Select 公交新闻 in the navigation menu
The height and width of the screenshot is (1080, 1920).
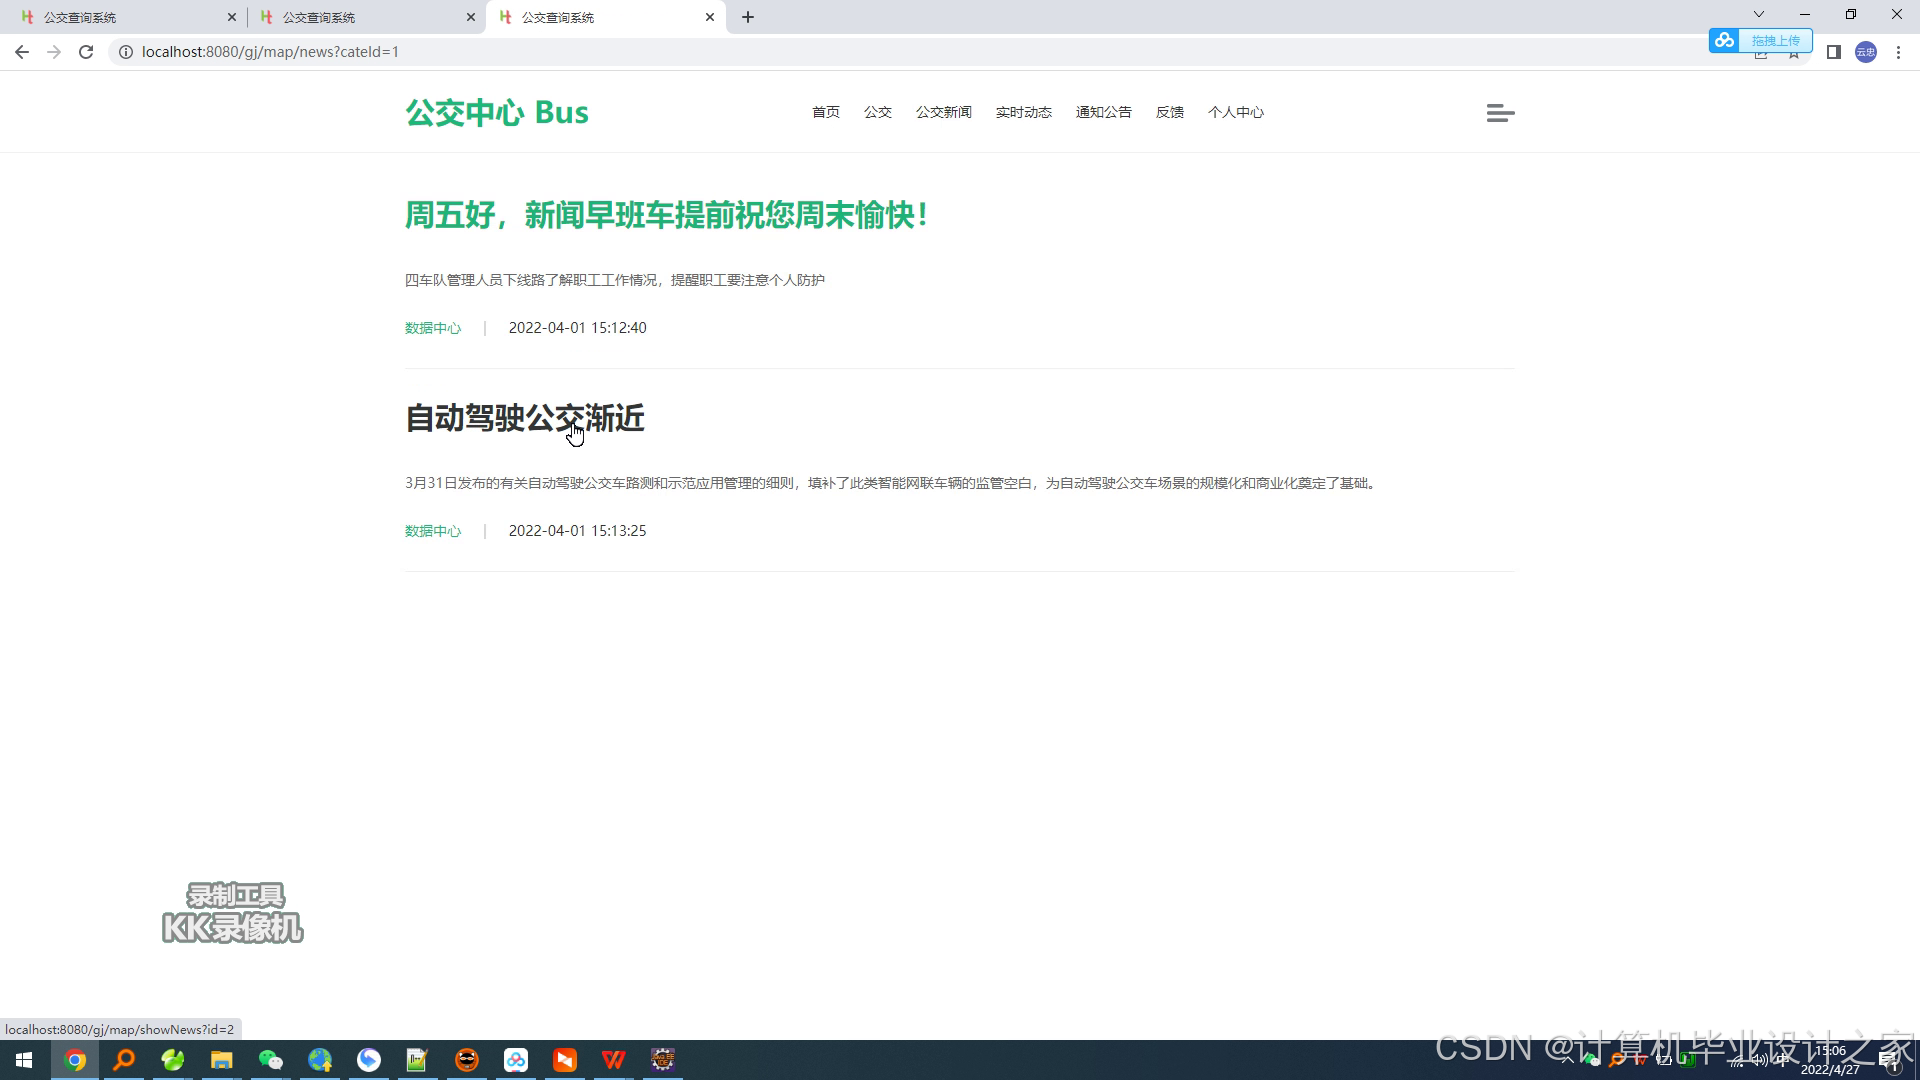[943, 112]
